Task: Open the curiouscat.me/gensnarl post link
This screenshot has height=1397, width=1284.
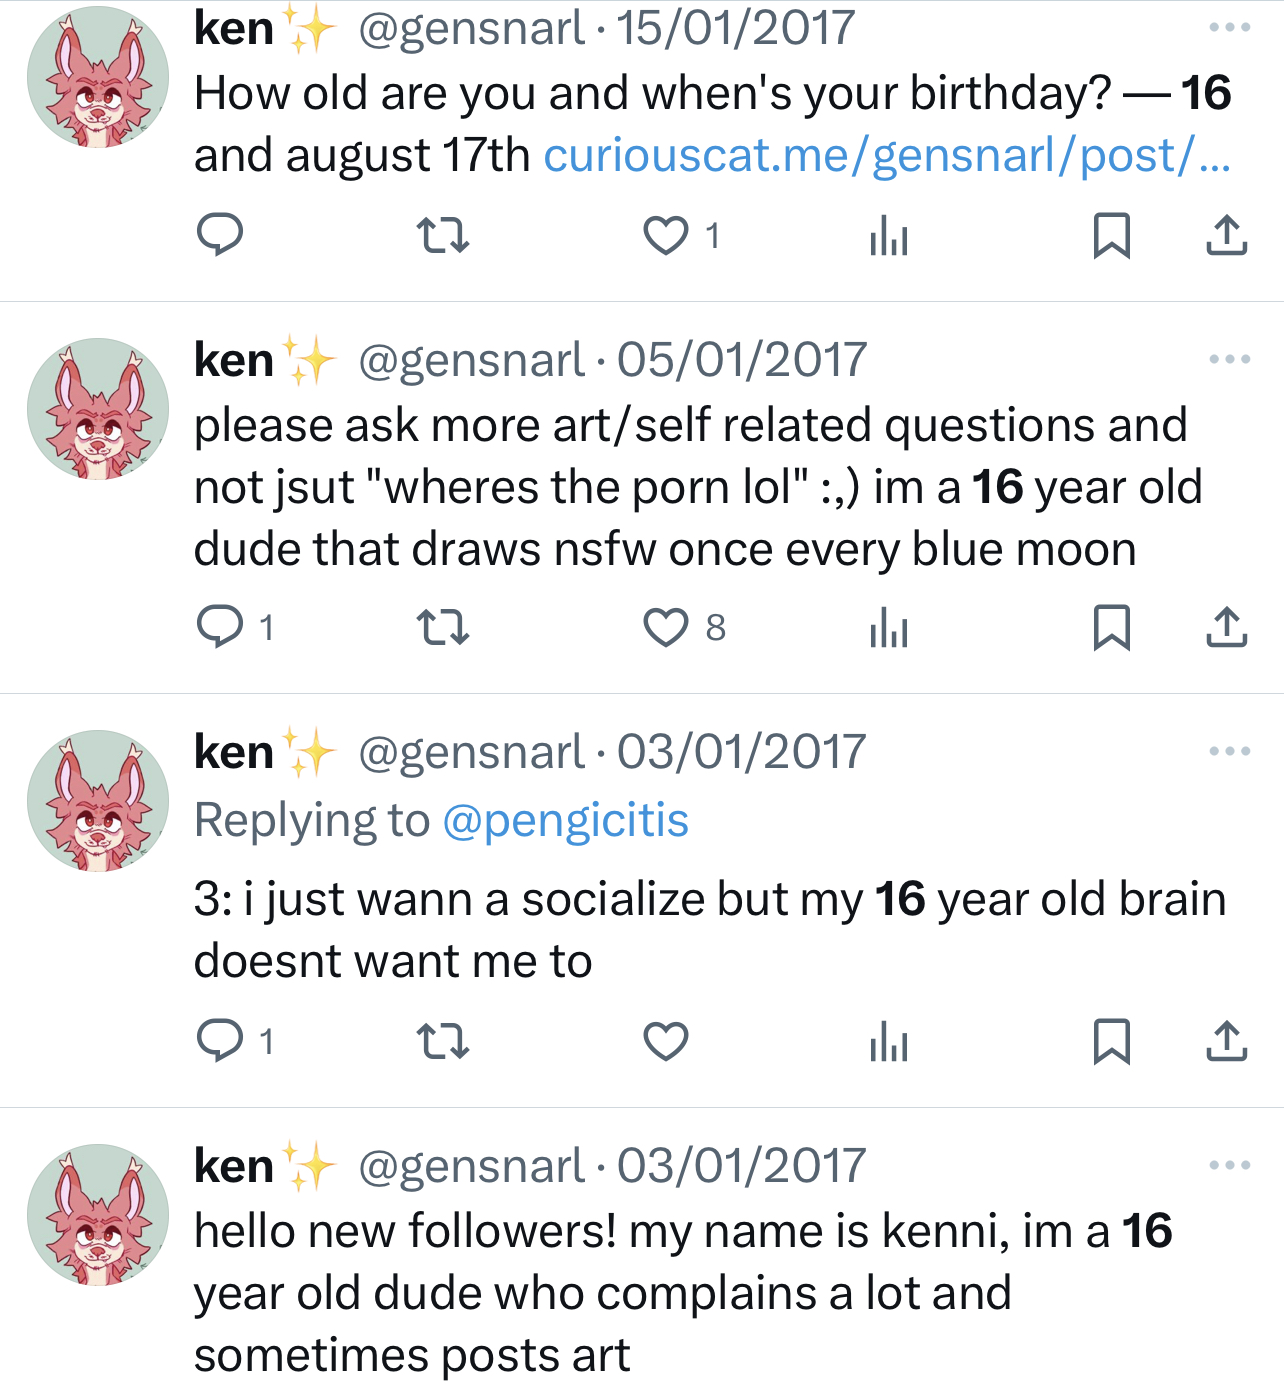Action: click(x=886, y=156)
